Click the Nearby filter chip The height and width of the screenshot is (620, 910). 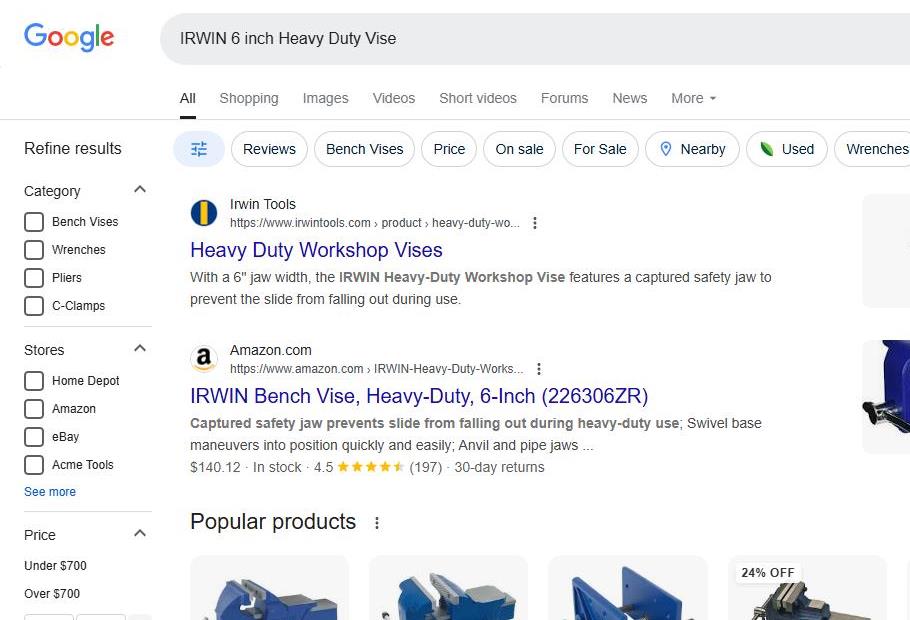coord(692,149)
